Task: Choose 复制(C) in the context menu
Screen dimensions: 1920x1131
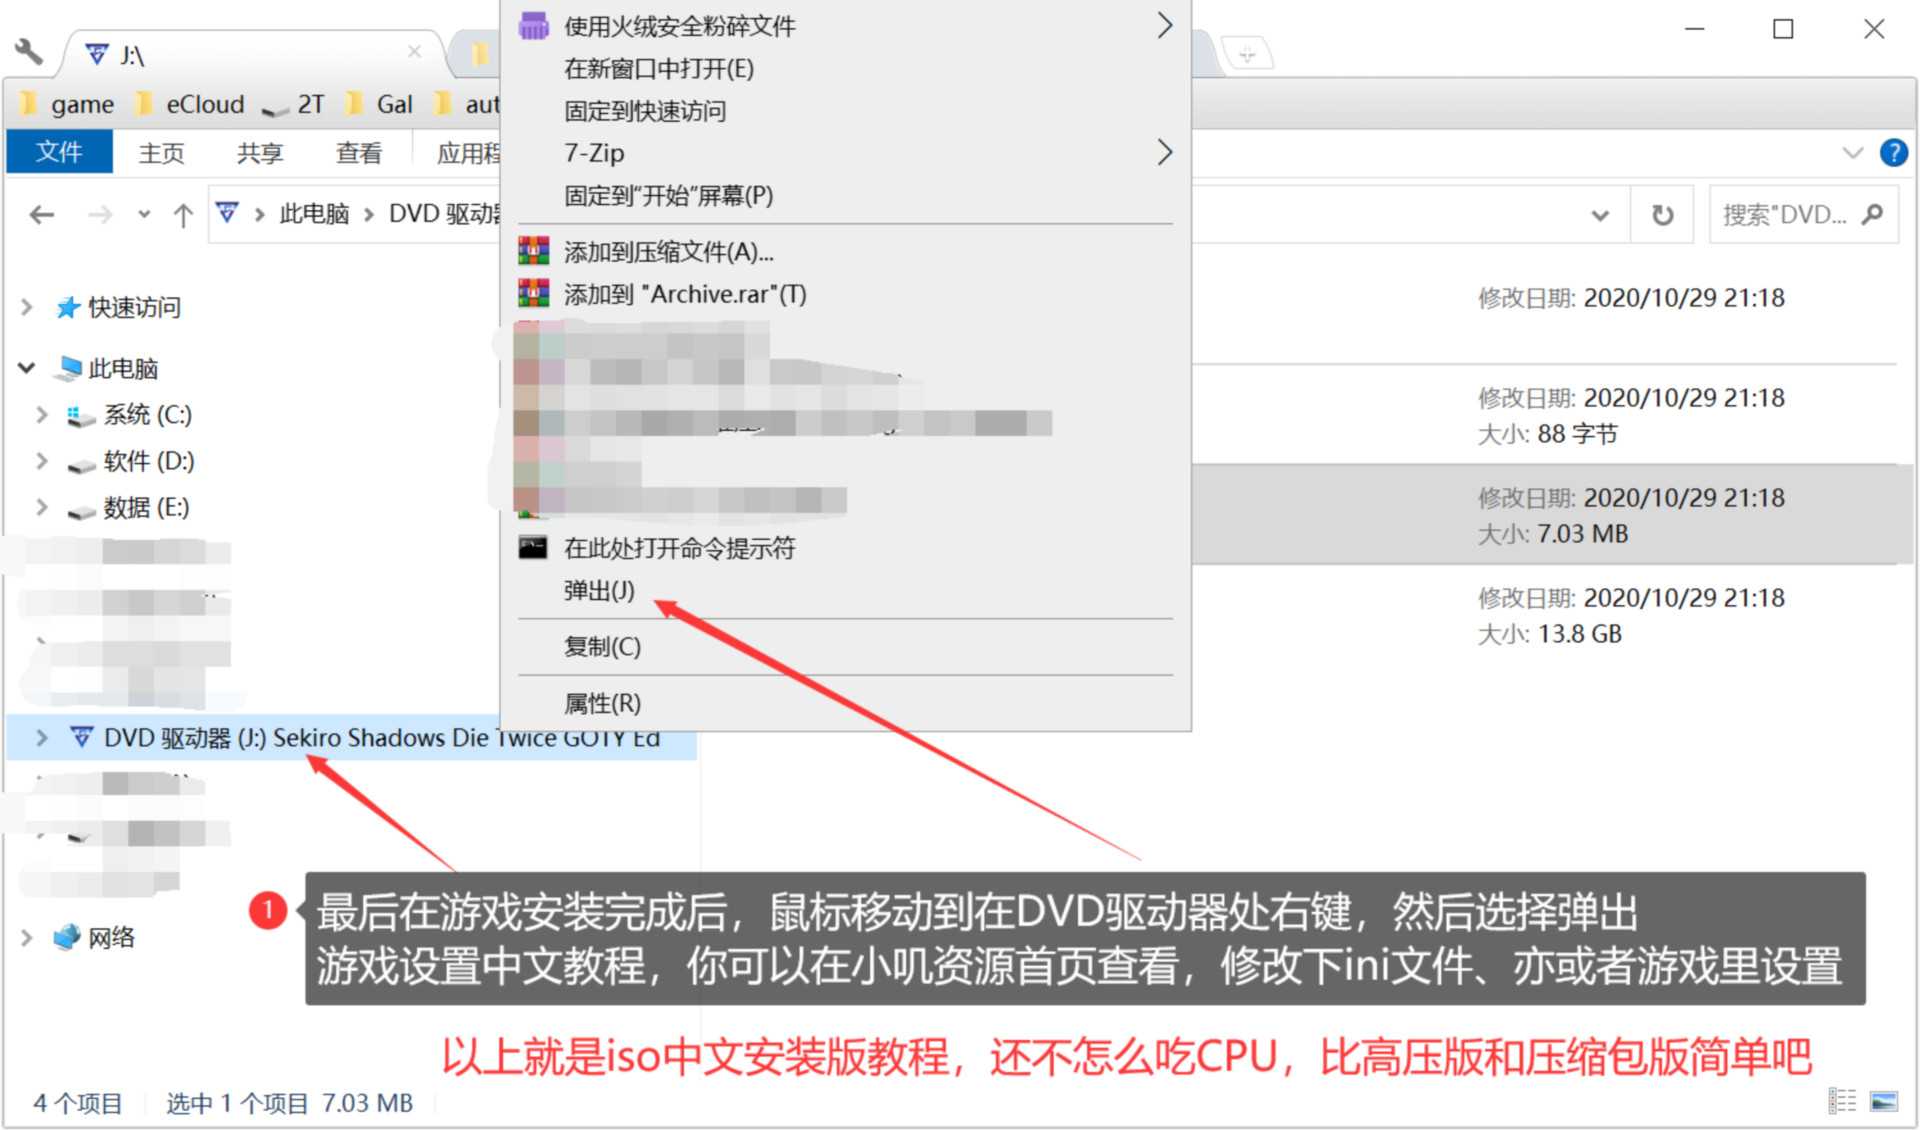Action: [x=845, y=646]
